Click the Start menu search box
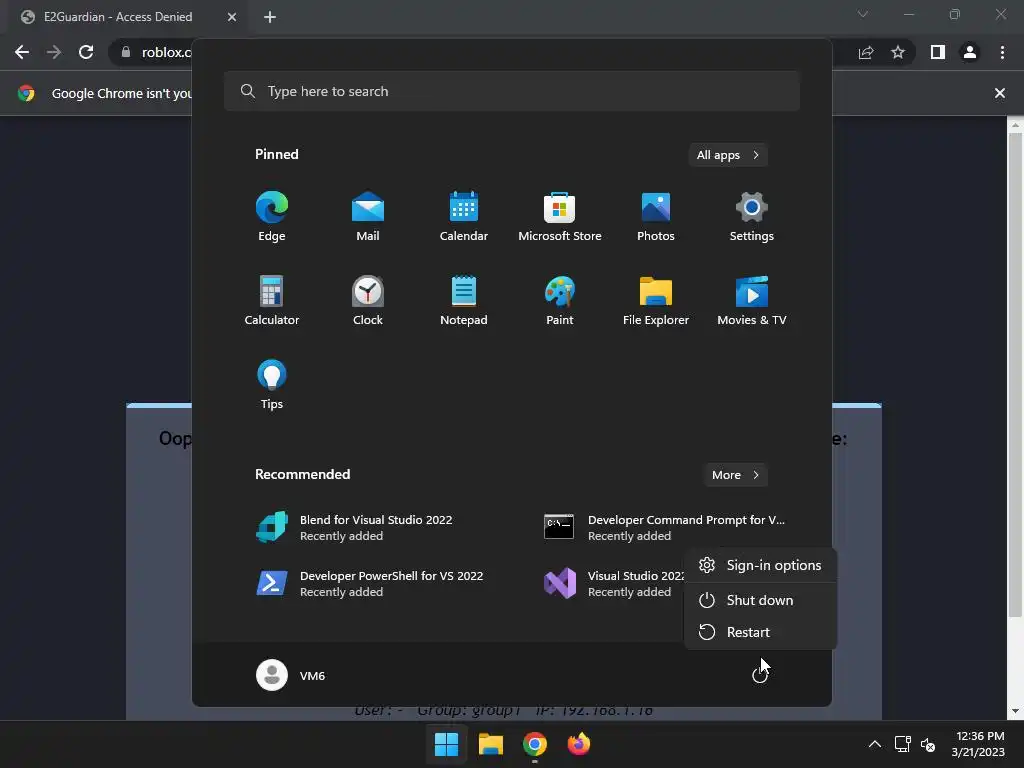1024x768 pixels. coord(512,91)
